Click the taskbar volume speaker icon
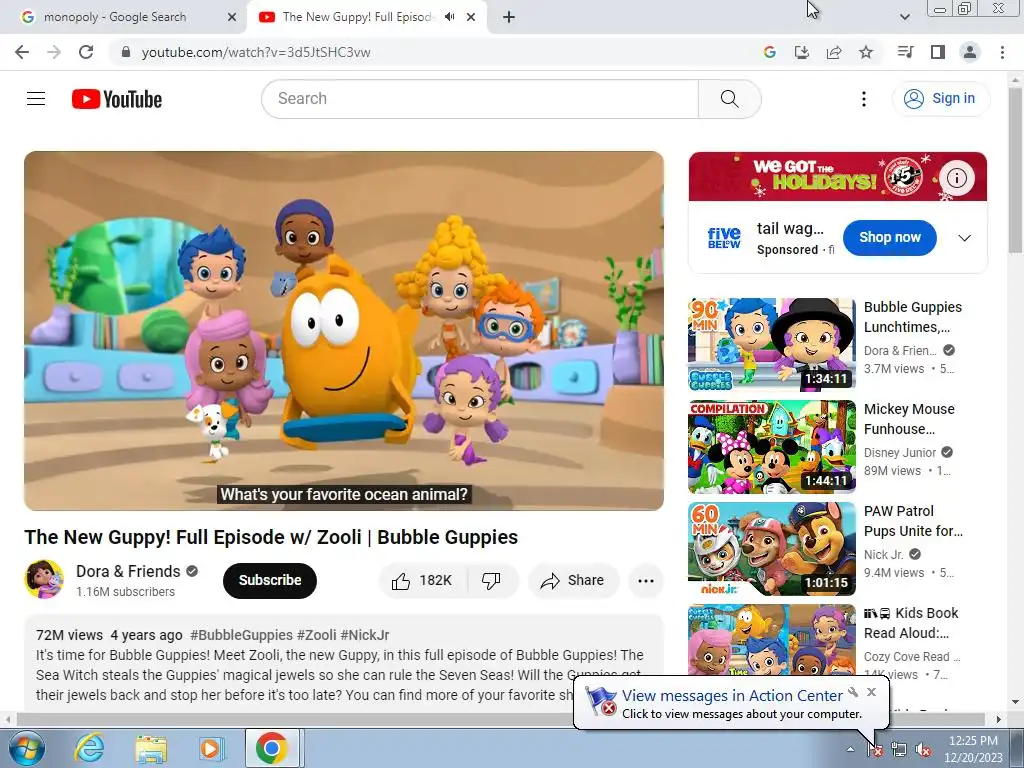 coord(923,750)
